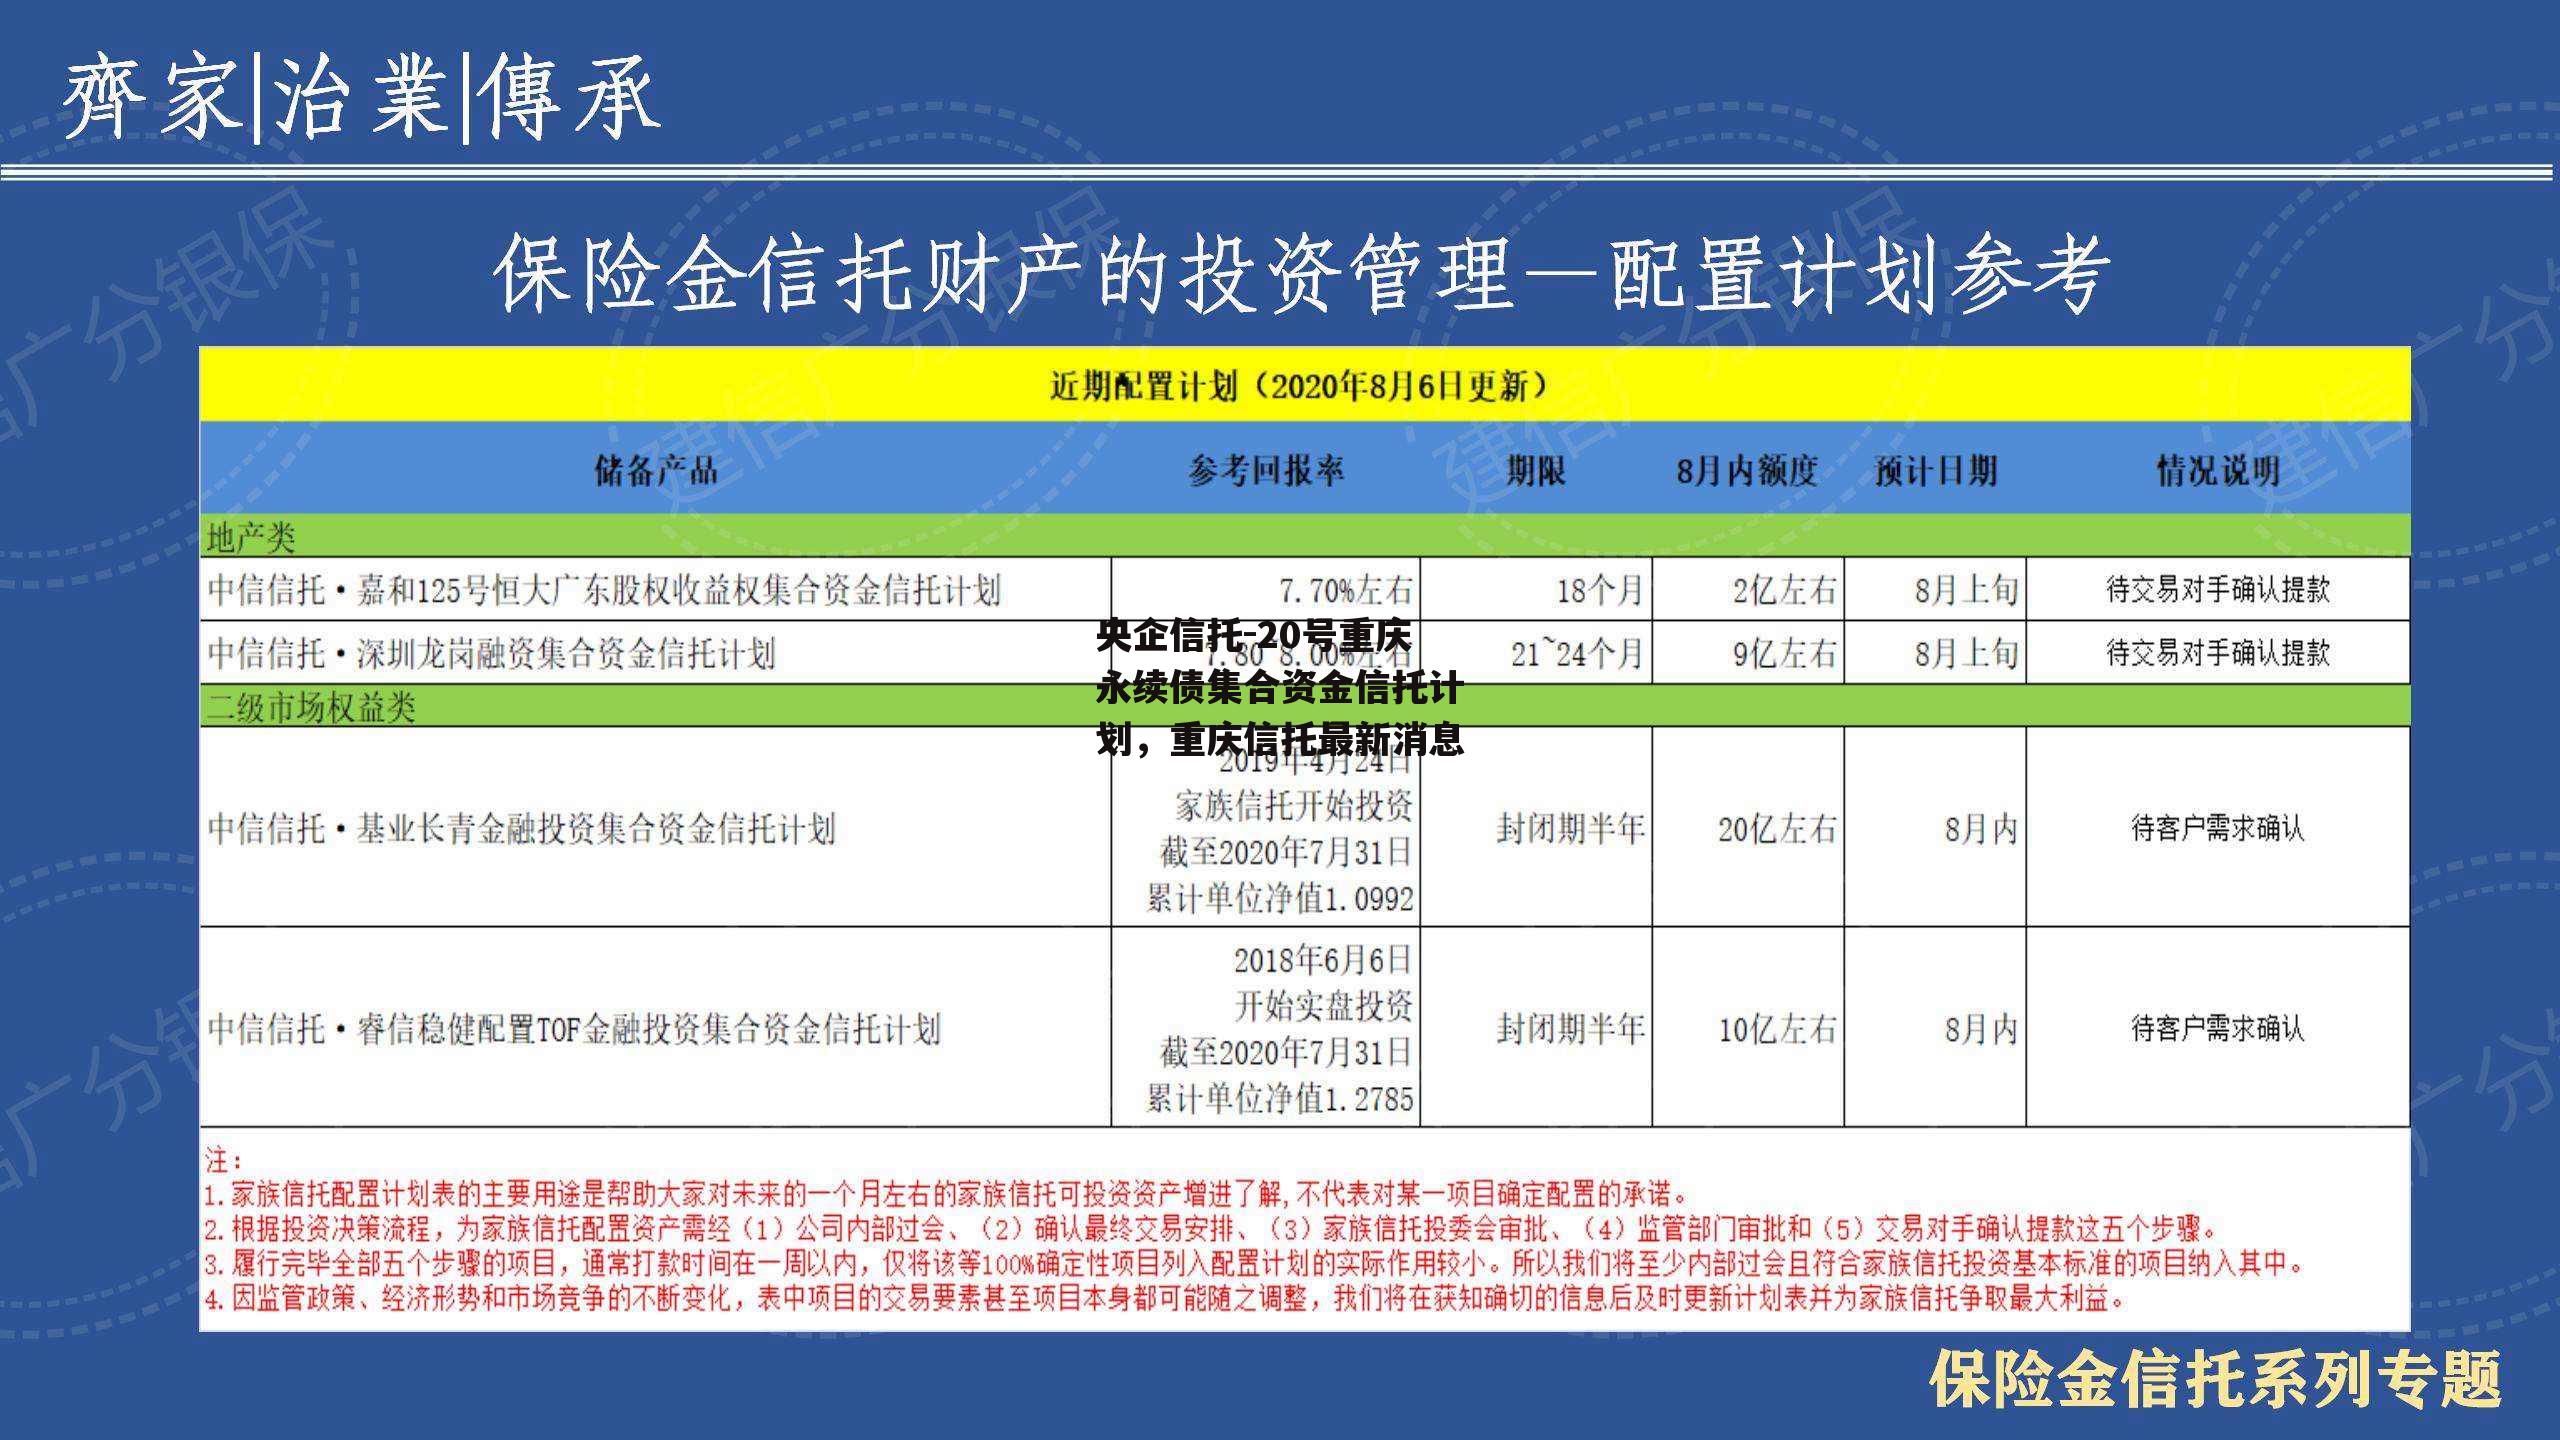
Task: Click the 储备产品 column header
Action: pyautogui.click(x=656, y=469)
